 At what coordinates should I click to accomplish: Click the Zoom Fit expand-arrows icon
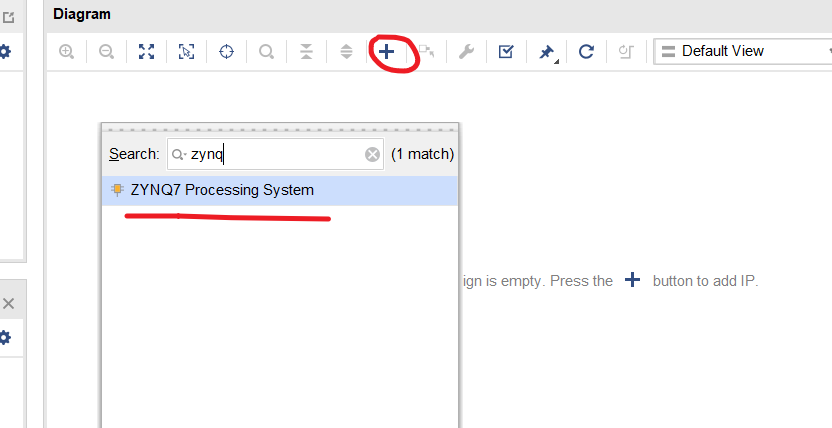(146, 51)
